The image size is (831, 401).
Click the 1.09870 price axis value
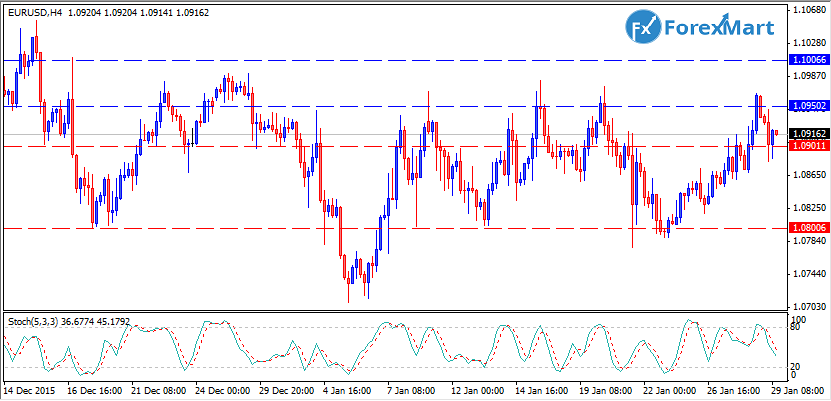coord(808,76)
